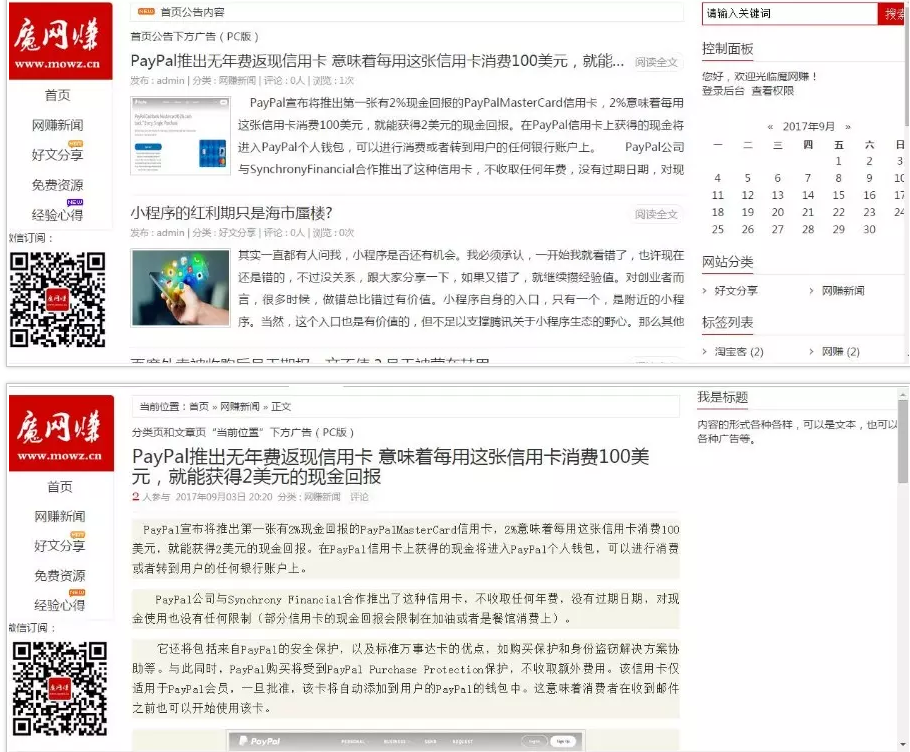This screenshot has height=752, width=910.
Task: Click the smartphone apps thumbnail image
Action: click(x=180, y=287)
